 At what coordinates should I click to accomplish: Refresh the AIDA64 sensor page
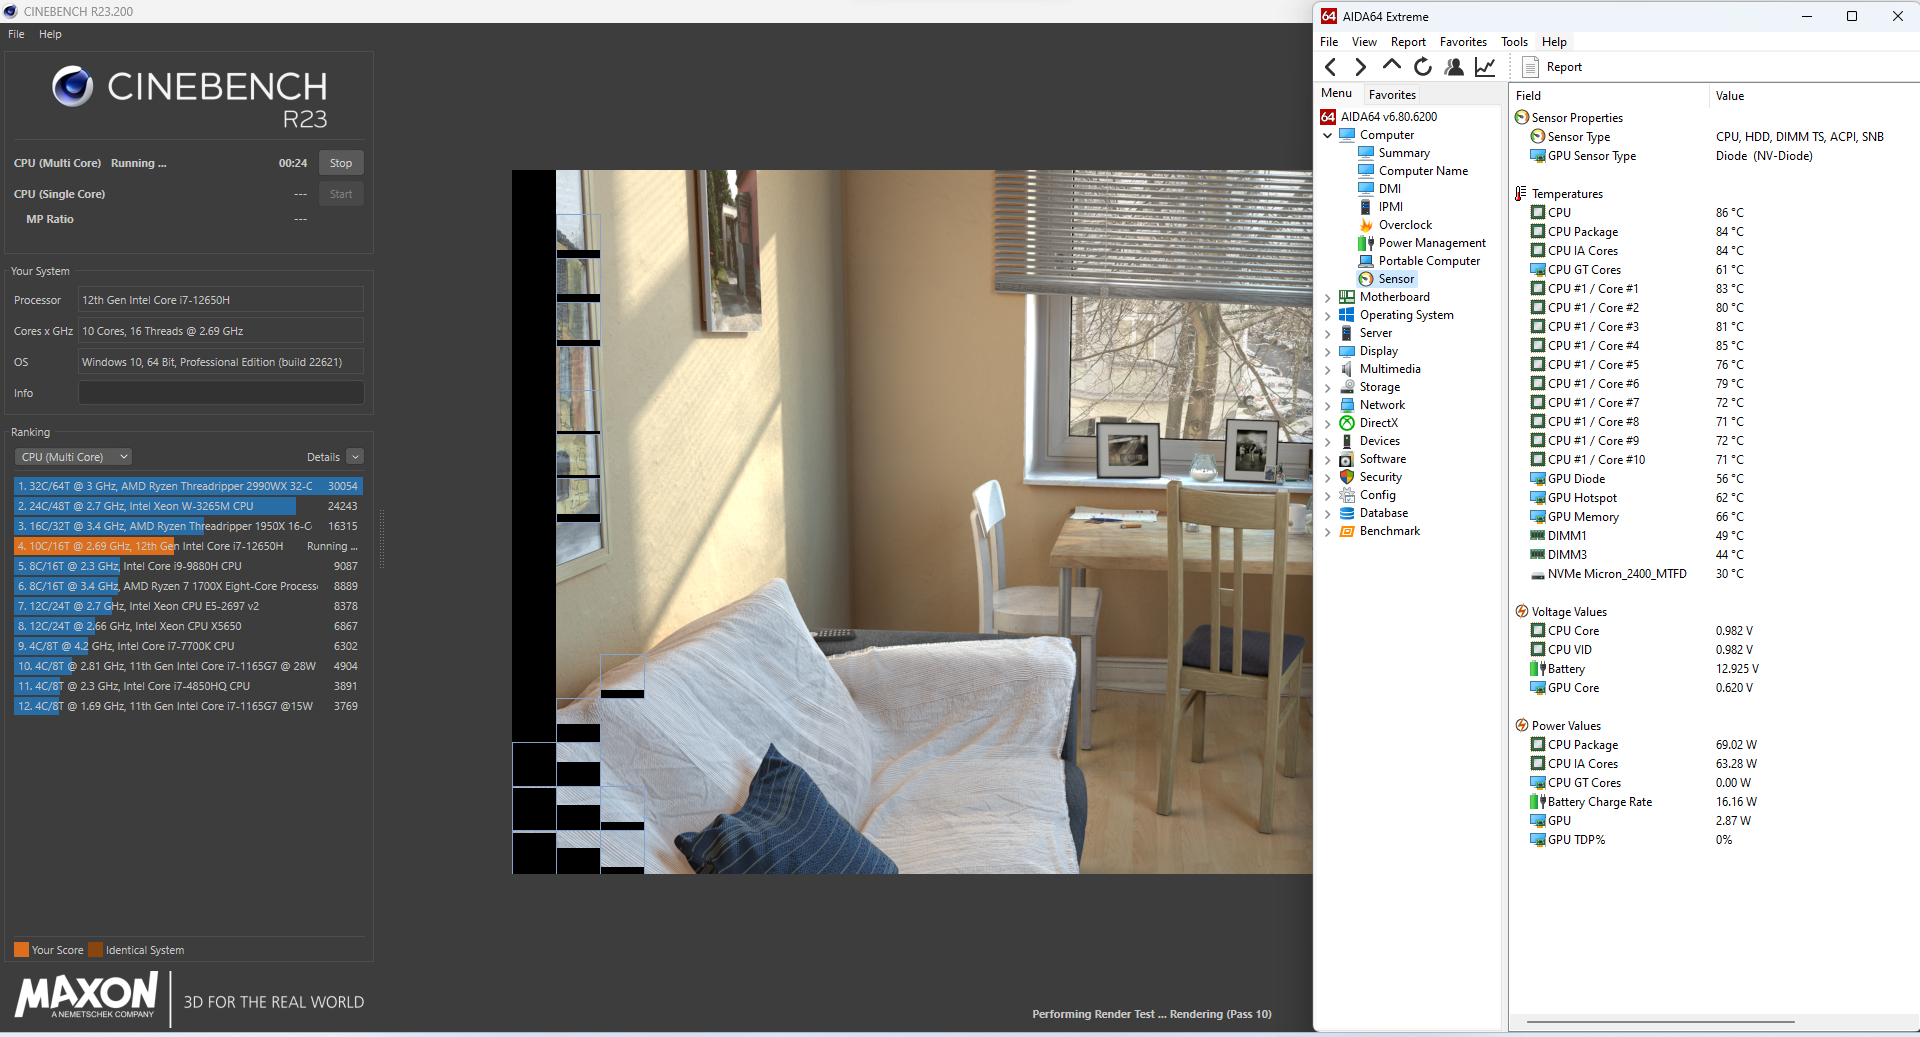point(1422,67)
